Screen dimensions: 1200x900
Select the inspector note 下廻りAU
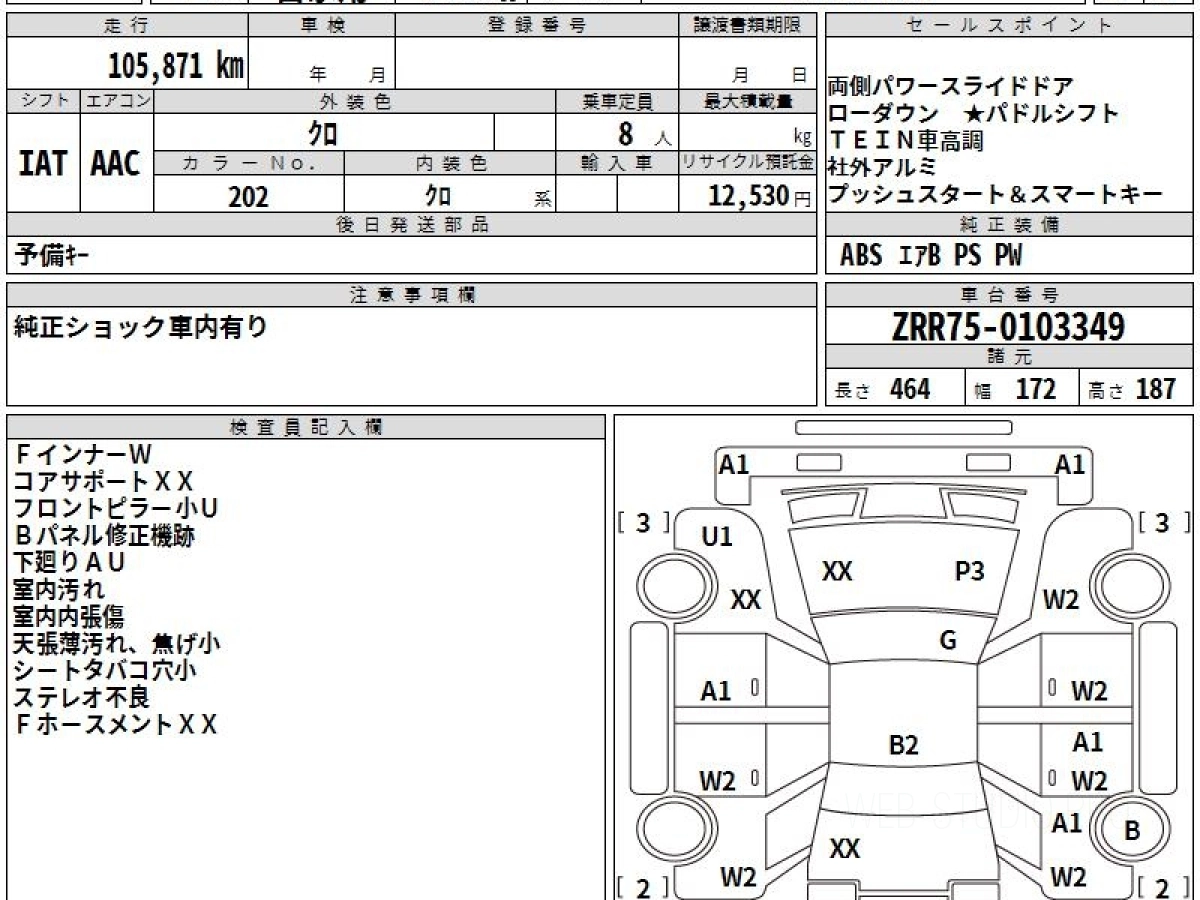pyautogui.click(x=69, y=563)
